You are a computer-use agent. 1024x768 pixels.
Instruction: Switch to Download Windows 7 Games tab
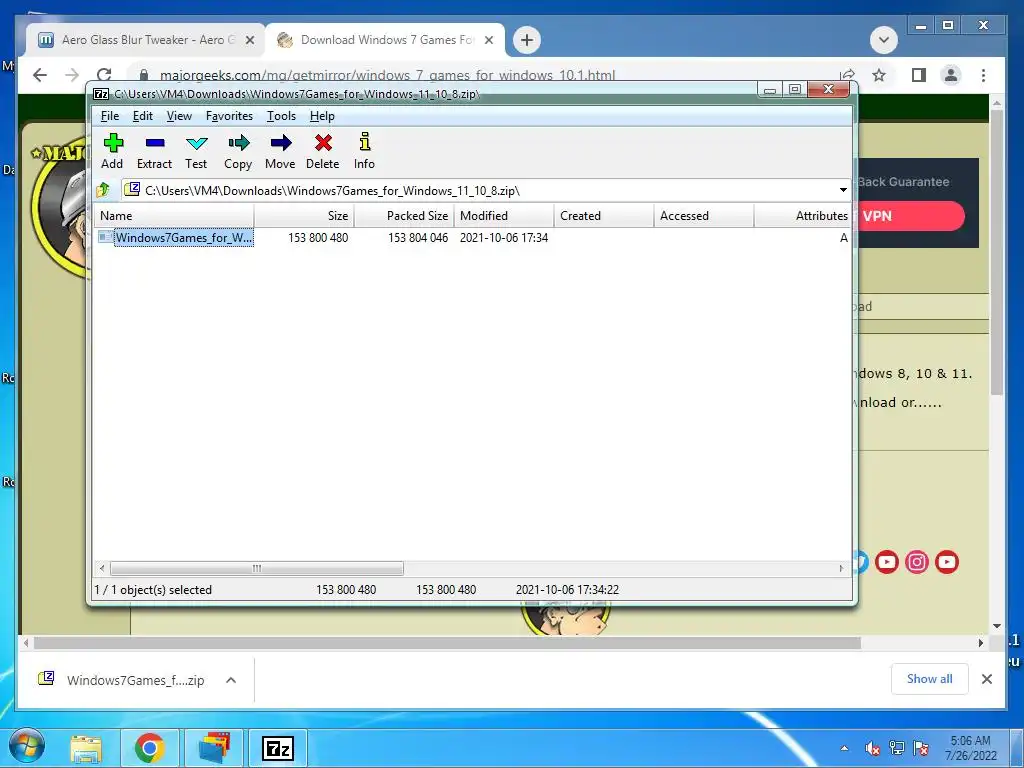tap(387, 40)
